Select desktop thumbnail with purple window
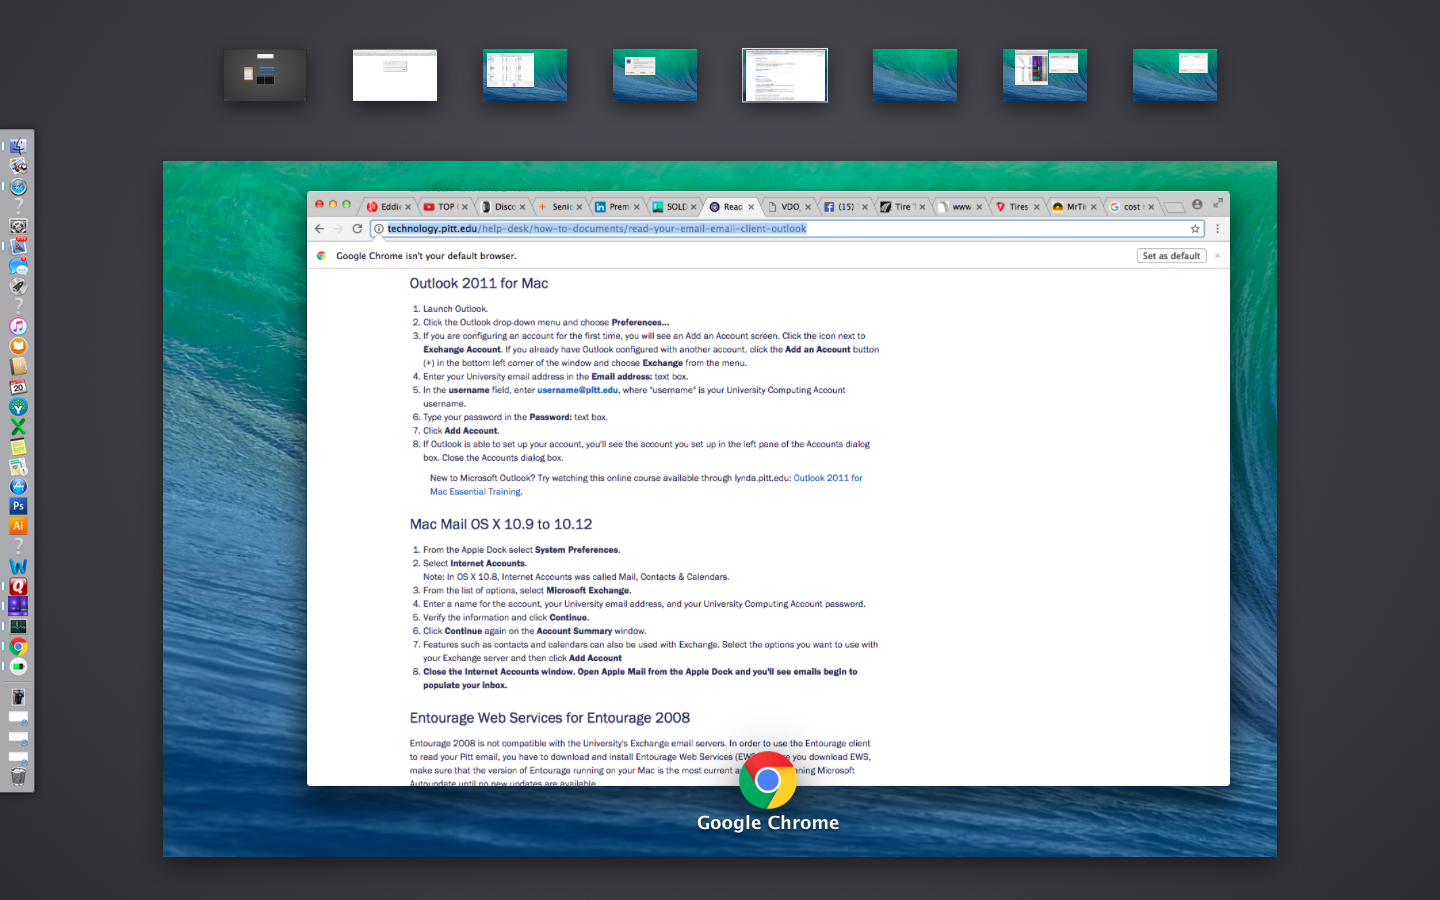Viewport: 1440px width, 900px height. click(1045, 75)
